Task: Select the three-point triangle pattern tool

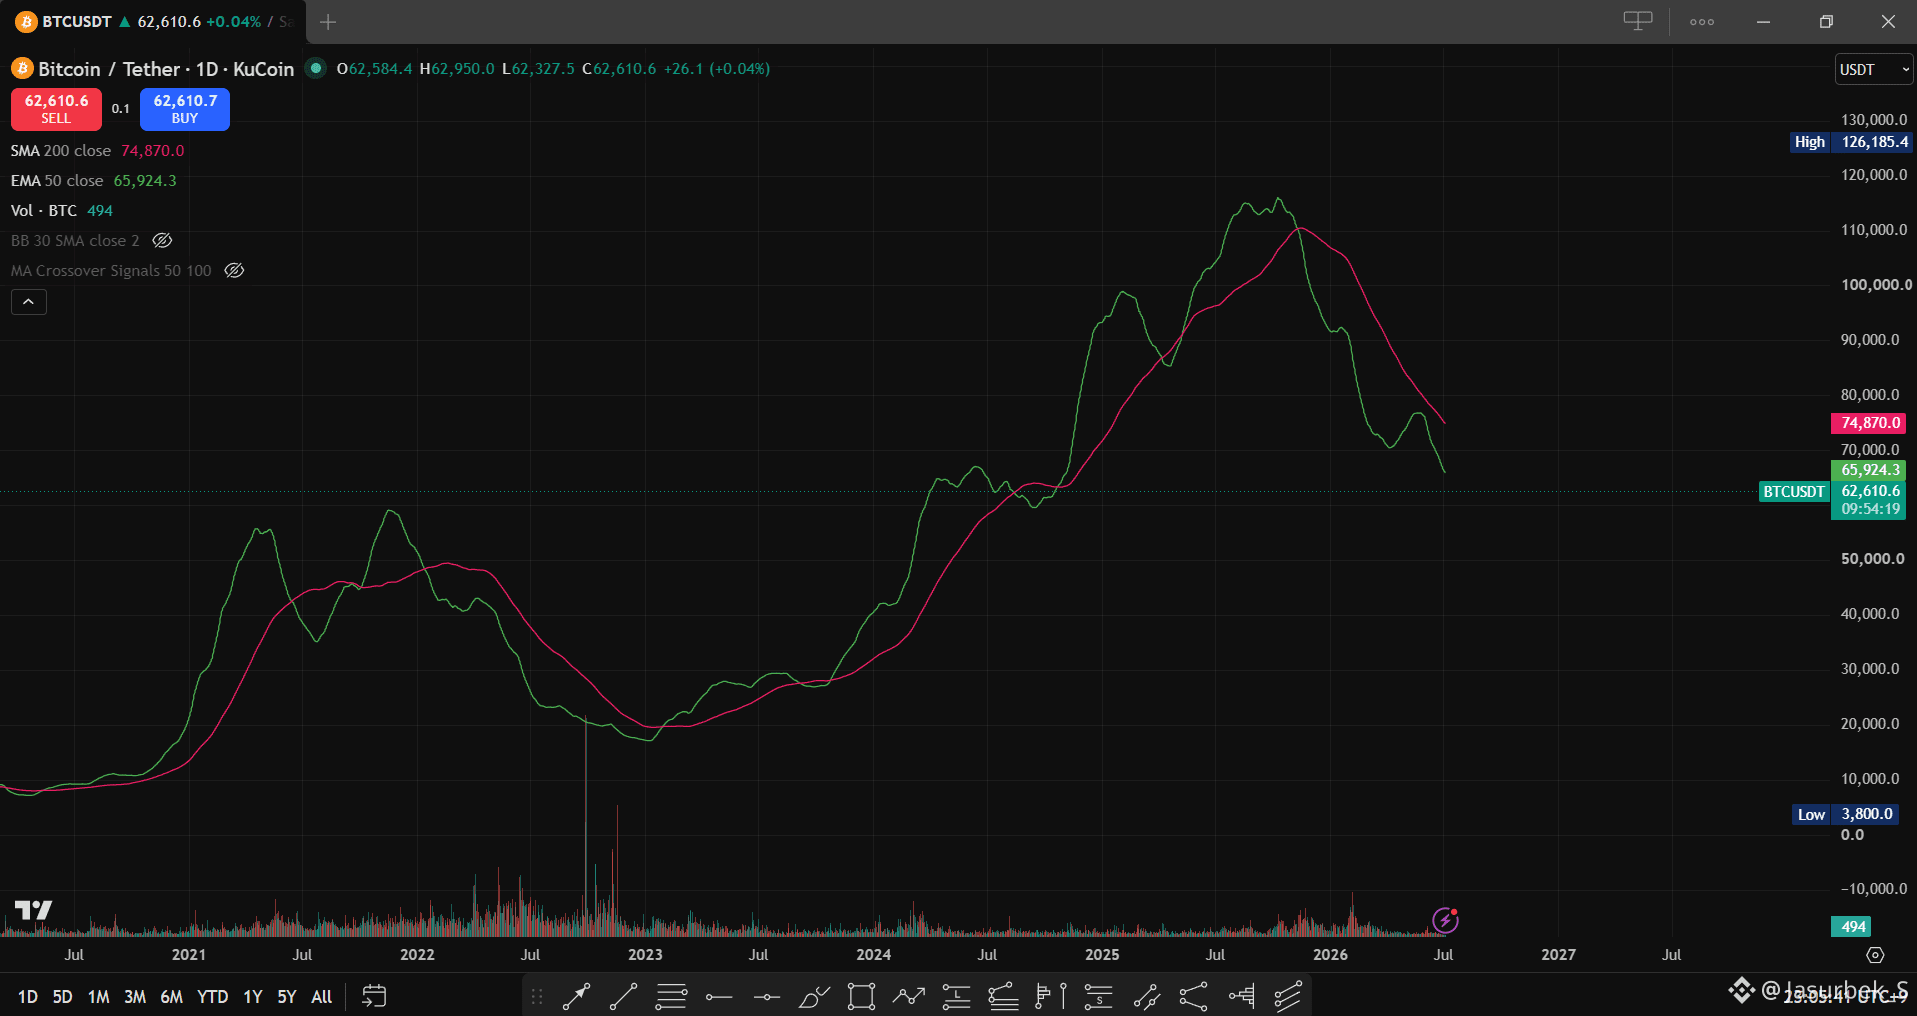Action: tap(1193, 996)
